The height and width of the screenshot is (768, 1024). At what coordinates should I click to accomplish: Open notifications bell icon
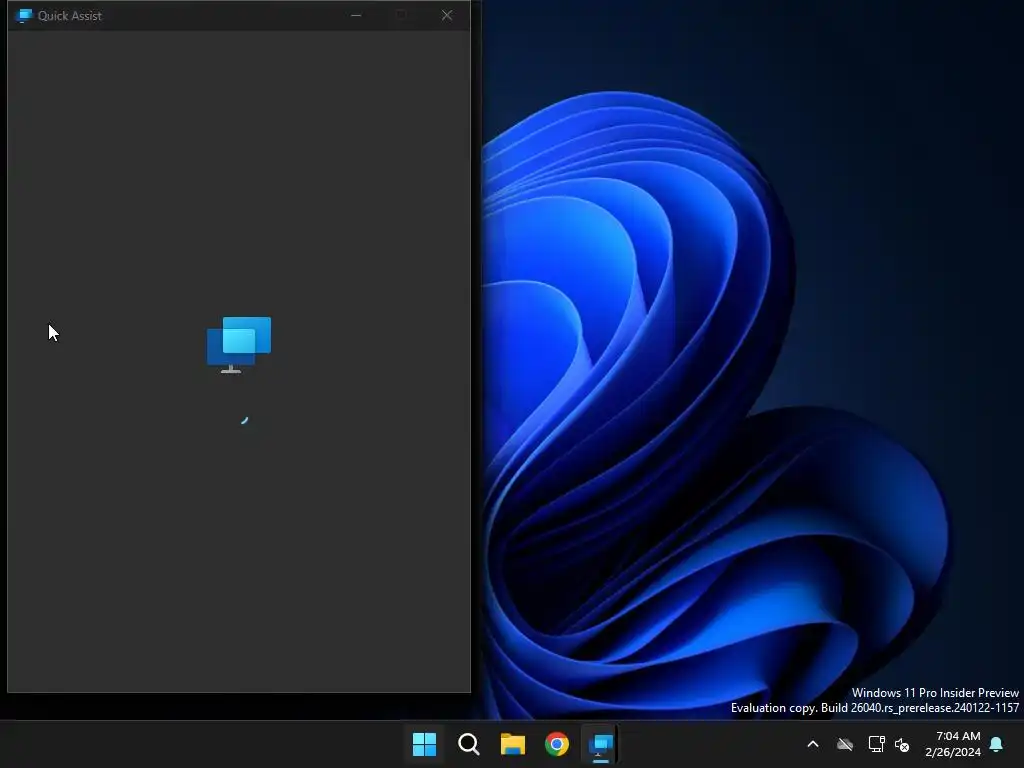997,744
